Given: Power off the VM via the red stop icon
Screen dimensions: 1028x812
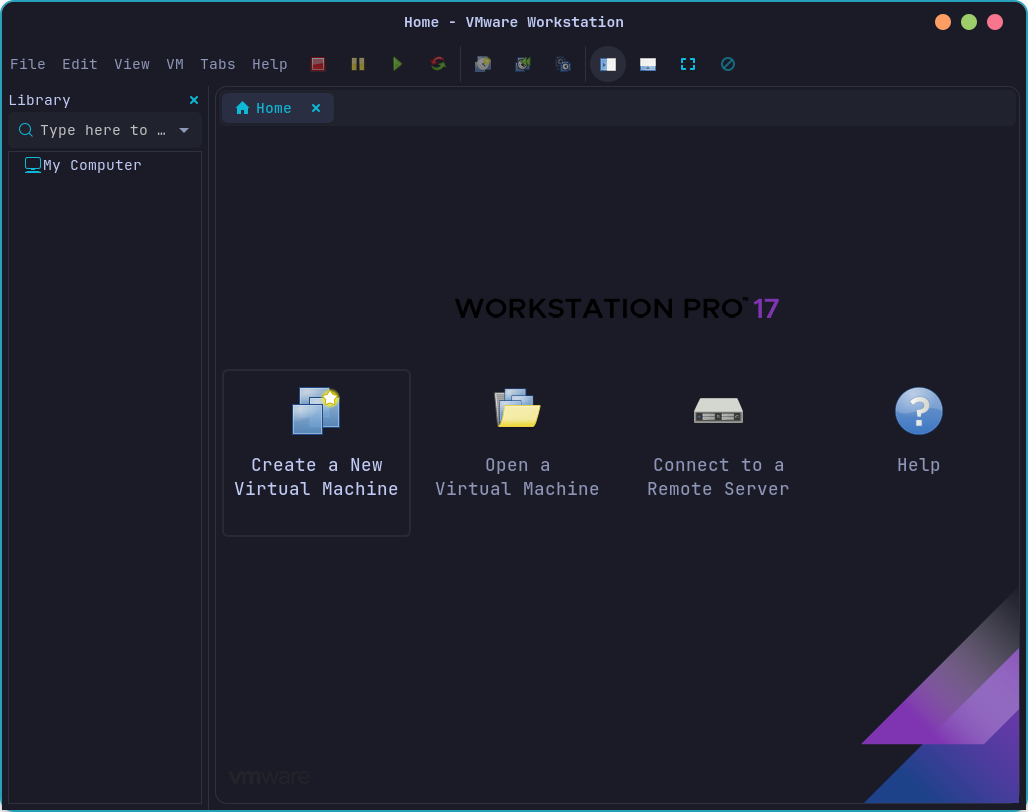Looking at the screenshot, I should (x=318, y=63).
